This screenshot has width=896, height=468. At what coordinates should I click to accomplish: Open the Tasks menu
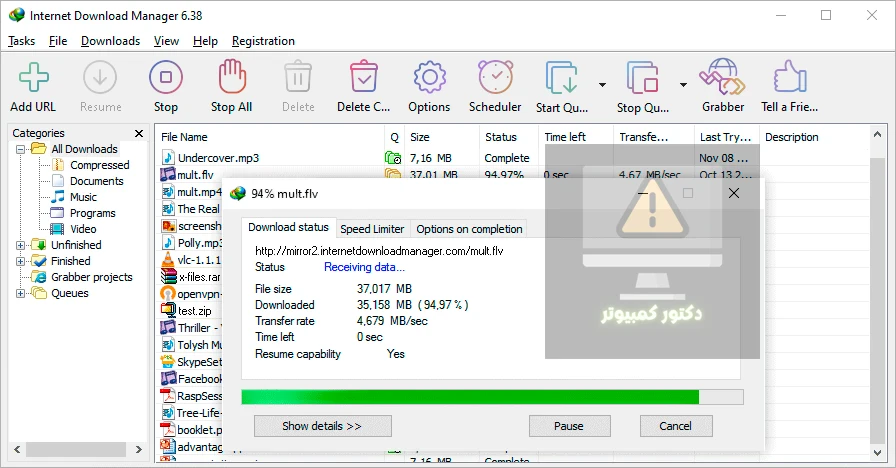[x=21, y=41]
